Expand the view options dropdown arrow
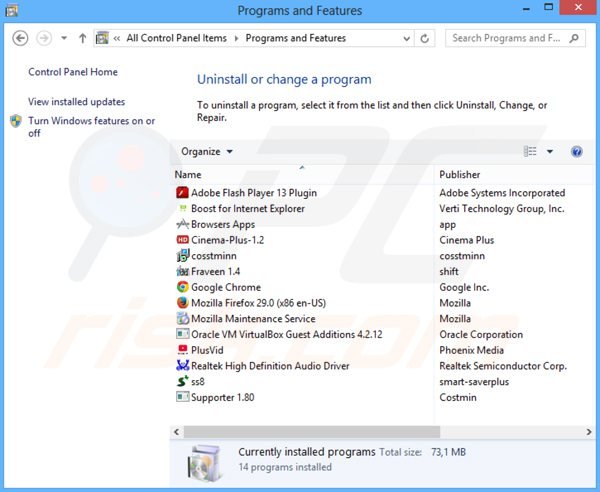The width and height of the screenshot is (600, 492). pyautogui.click(x=550, y=152)
